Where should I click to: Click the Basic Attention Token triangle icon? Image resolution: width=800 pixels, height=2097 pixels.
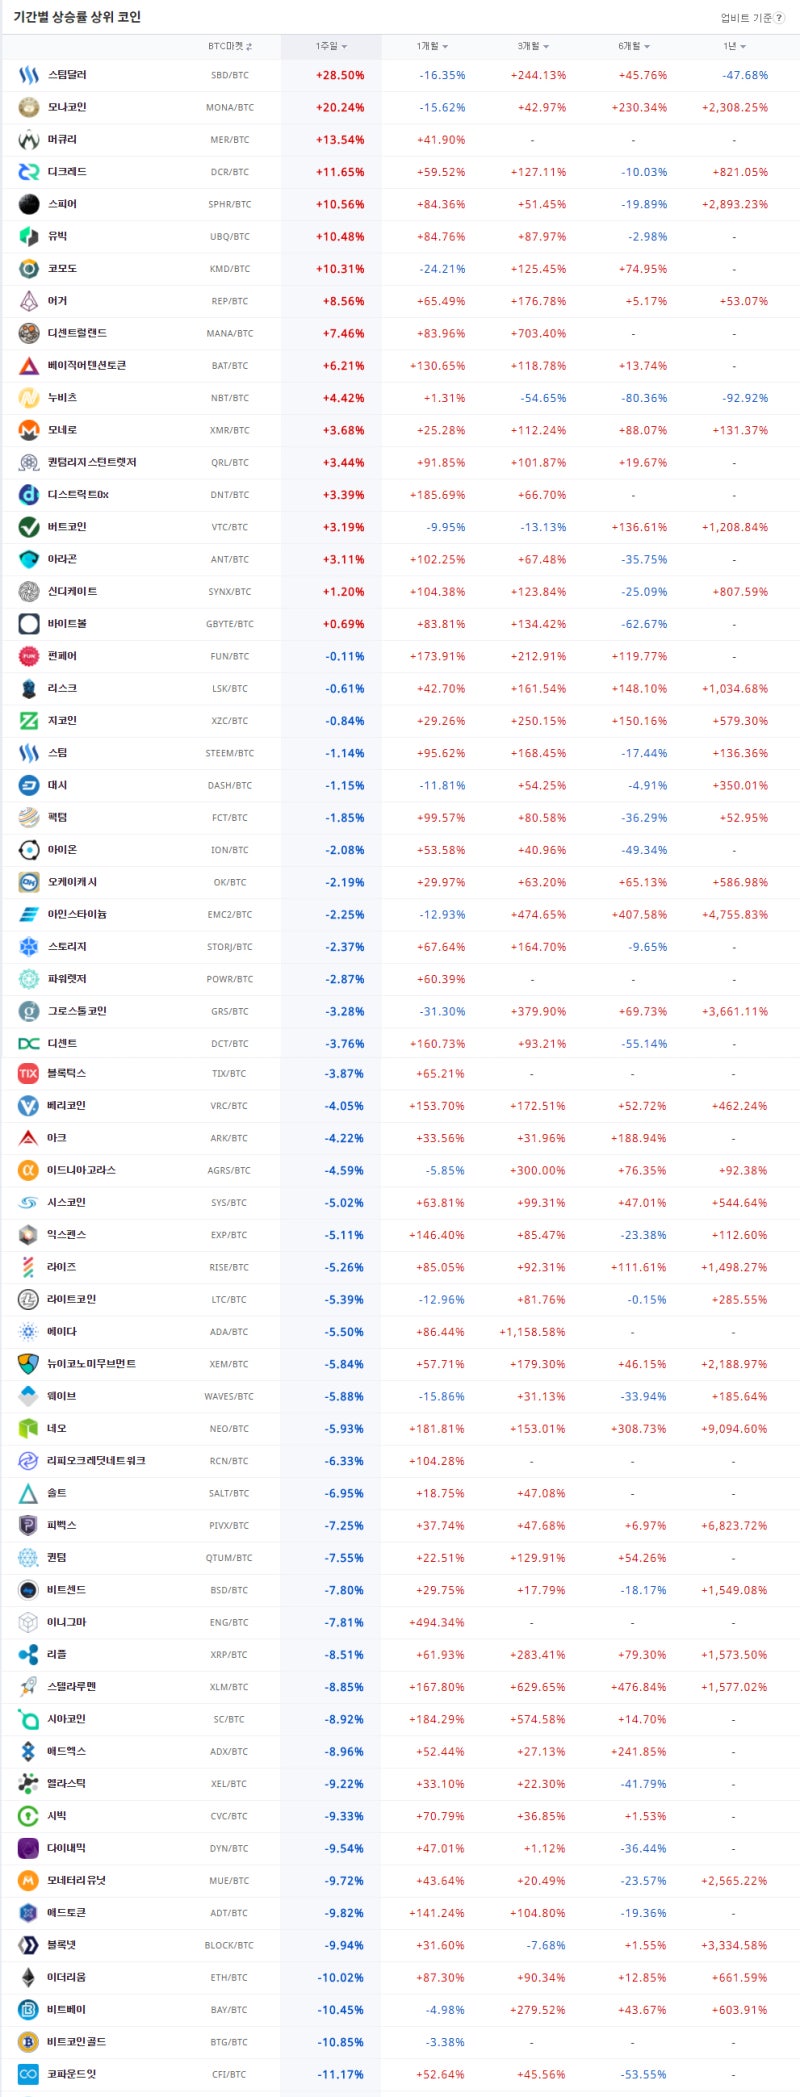29,366
